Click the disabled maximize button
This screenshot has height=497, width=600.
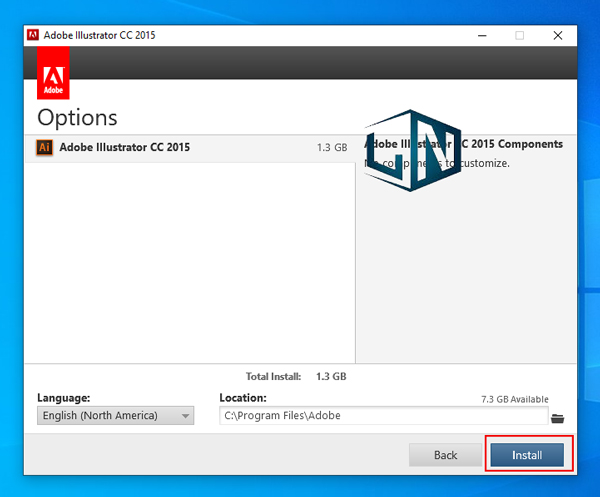pyautogui.click(x=520, y=36)
